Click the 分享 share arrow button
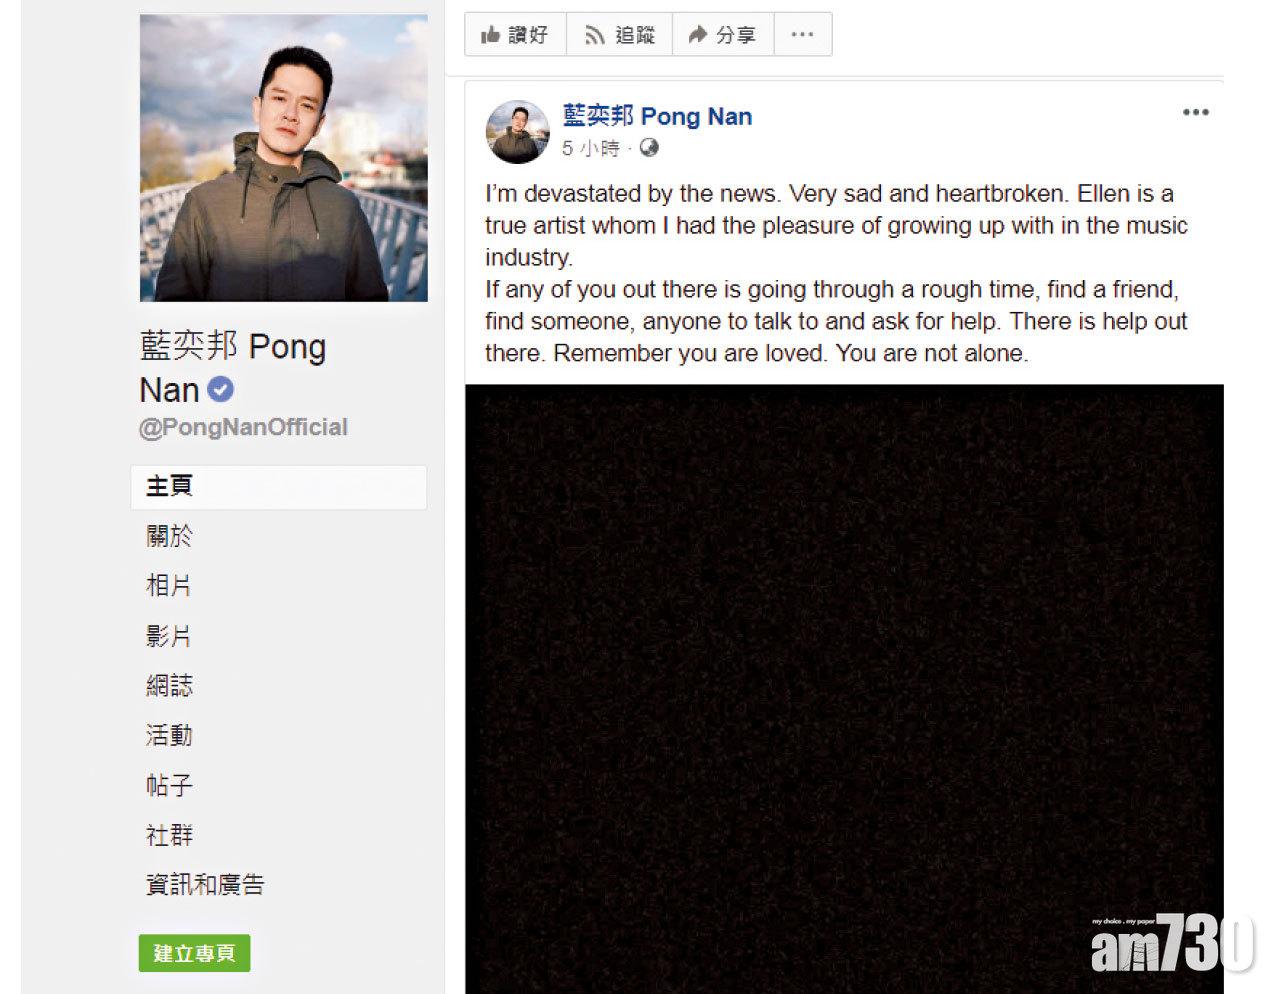1280x994 pixels. point(723,35)
